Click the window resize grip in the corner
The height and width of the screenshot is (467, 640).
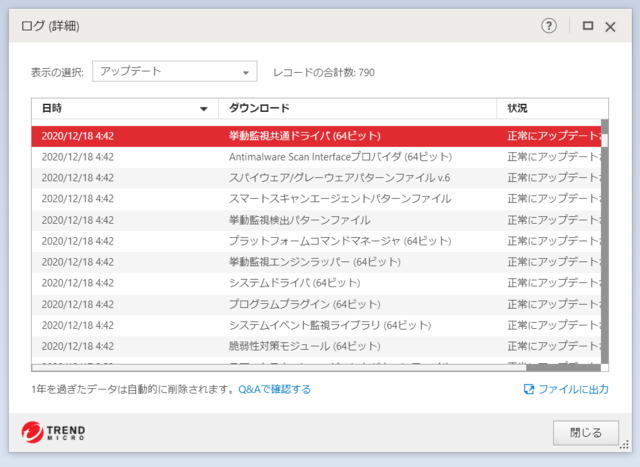pos(624,445)
